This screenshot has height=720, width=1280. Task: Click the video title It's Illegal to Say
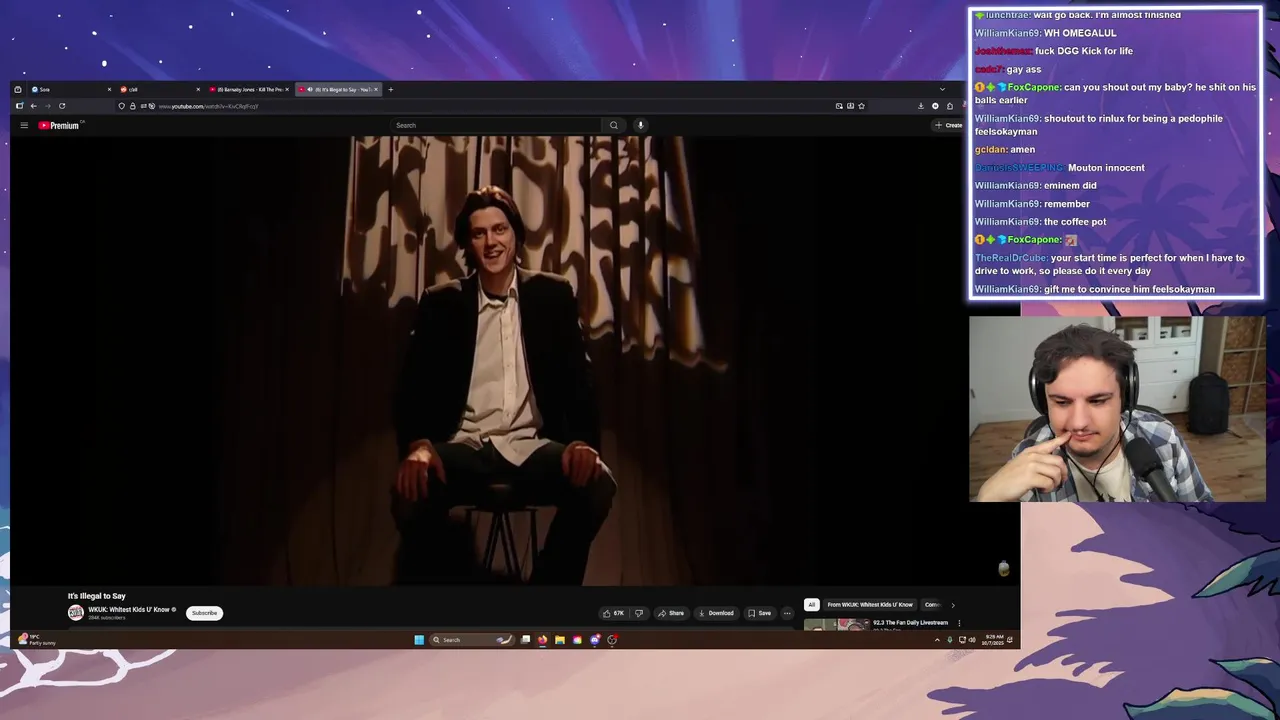pyautogui.click(x=97, y=596)
